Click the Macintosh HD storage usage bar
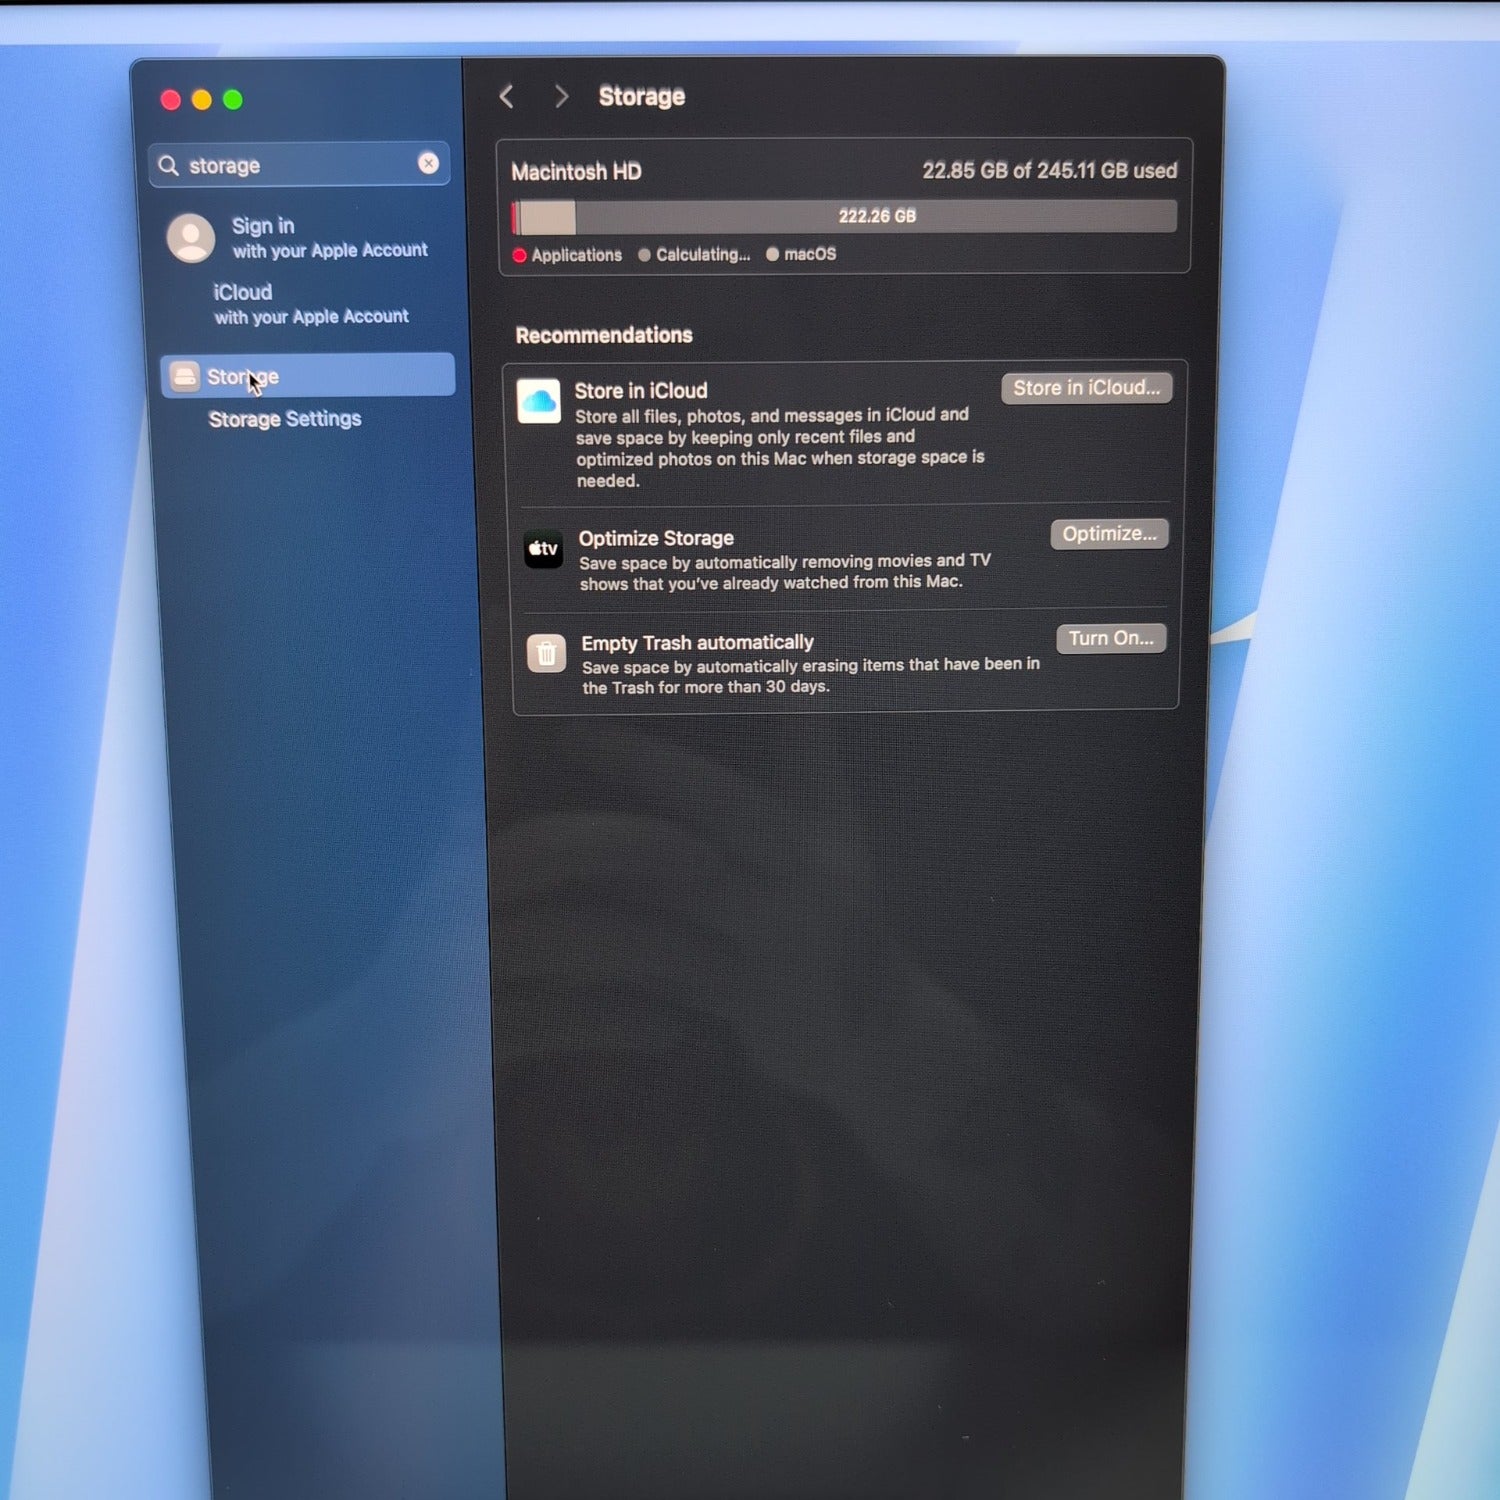 845,216
